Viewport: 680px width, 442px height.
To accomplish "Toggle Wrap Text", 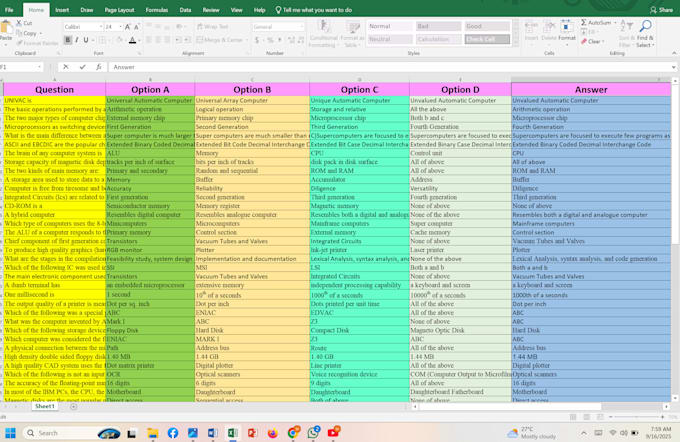I will click(x=212, y=27).
